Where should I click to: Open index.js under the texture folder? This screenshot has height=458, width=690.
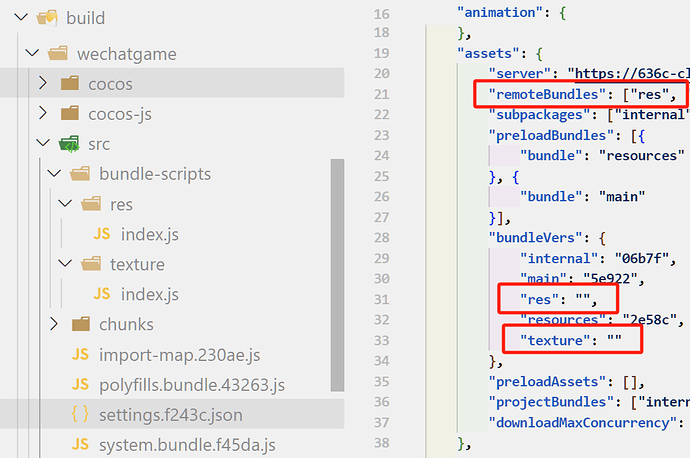click(149, 295)
